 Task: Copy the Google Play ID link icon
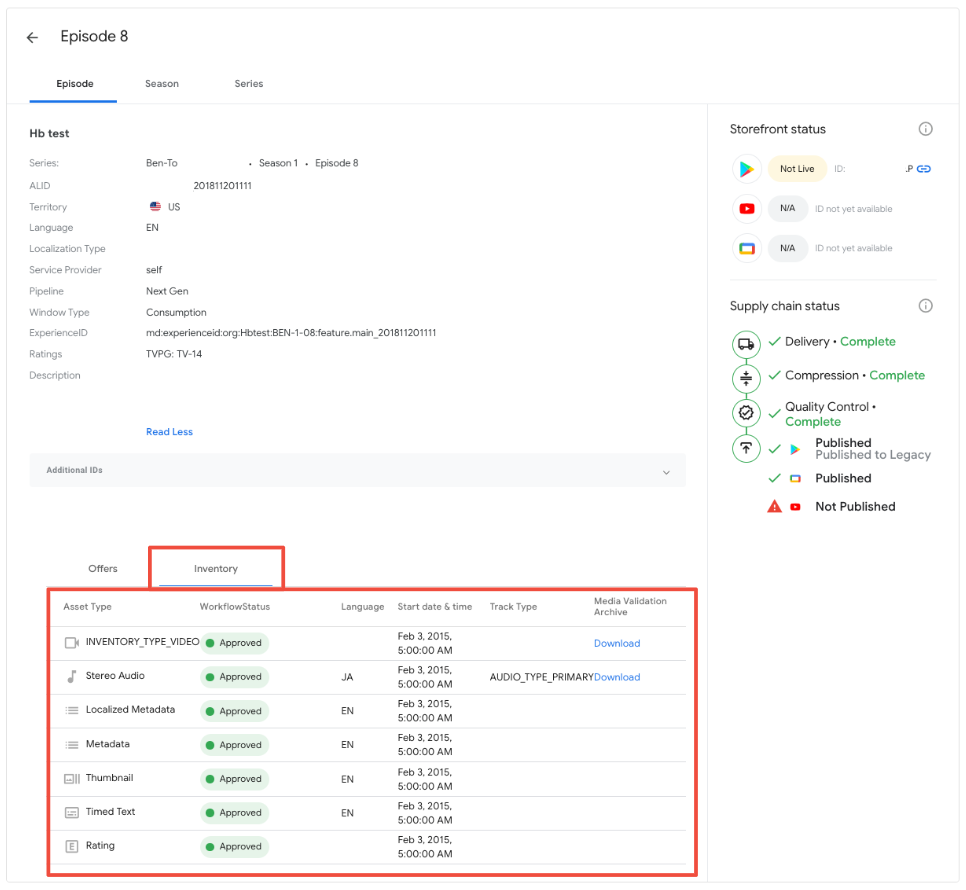coord(923,169)
